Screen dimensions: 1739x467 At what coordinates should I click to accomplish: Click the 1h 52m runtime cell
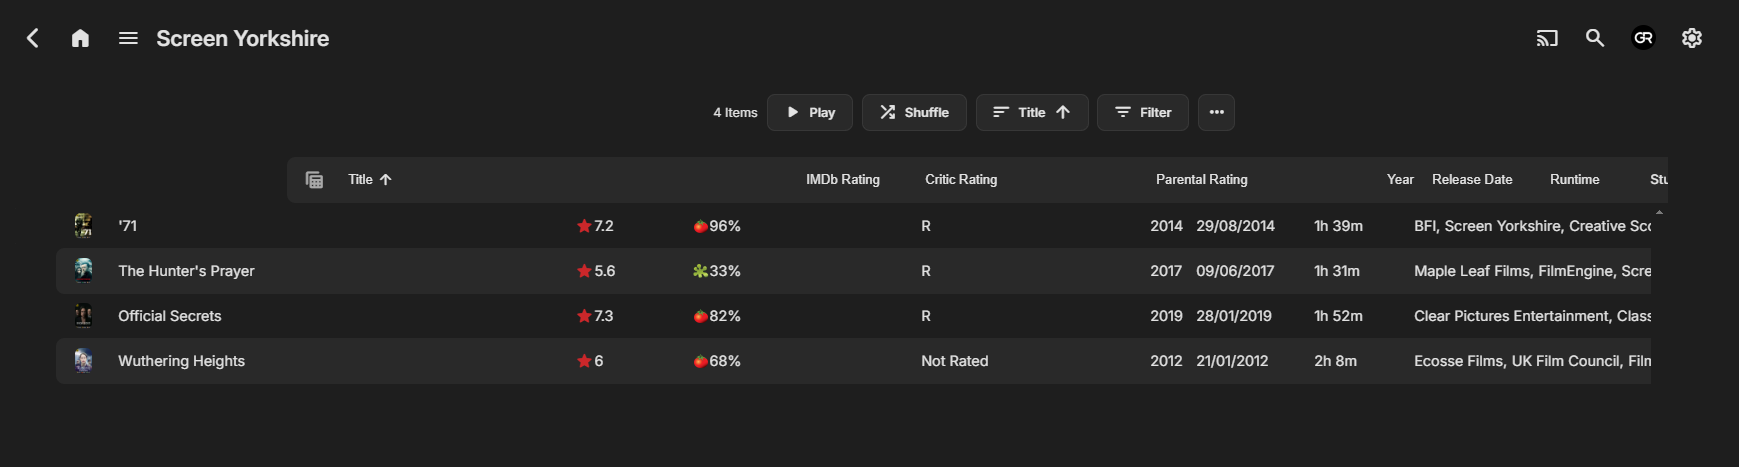[1338, 316]
